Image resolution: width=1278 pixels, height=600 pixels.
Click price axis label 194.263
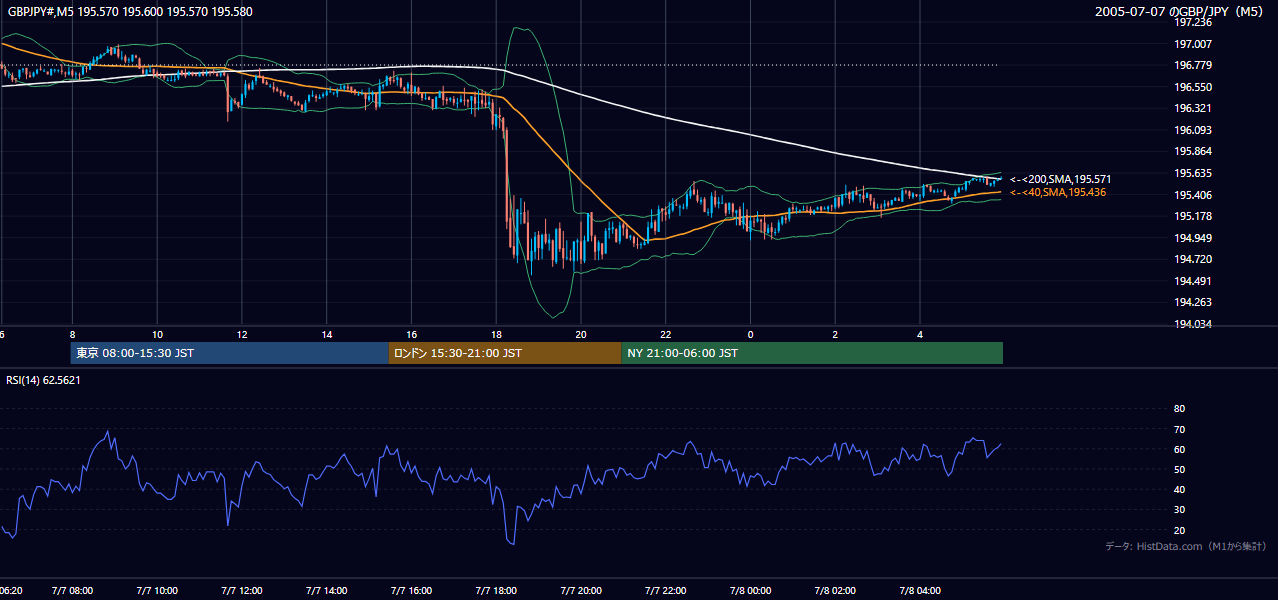(1194, 302)
